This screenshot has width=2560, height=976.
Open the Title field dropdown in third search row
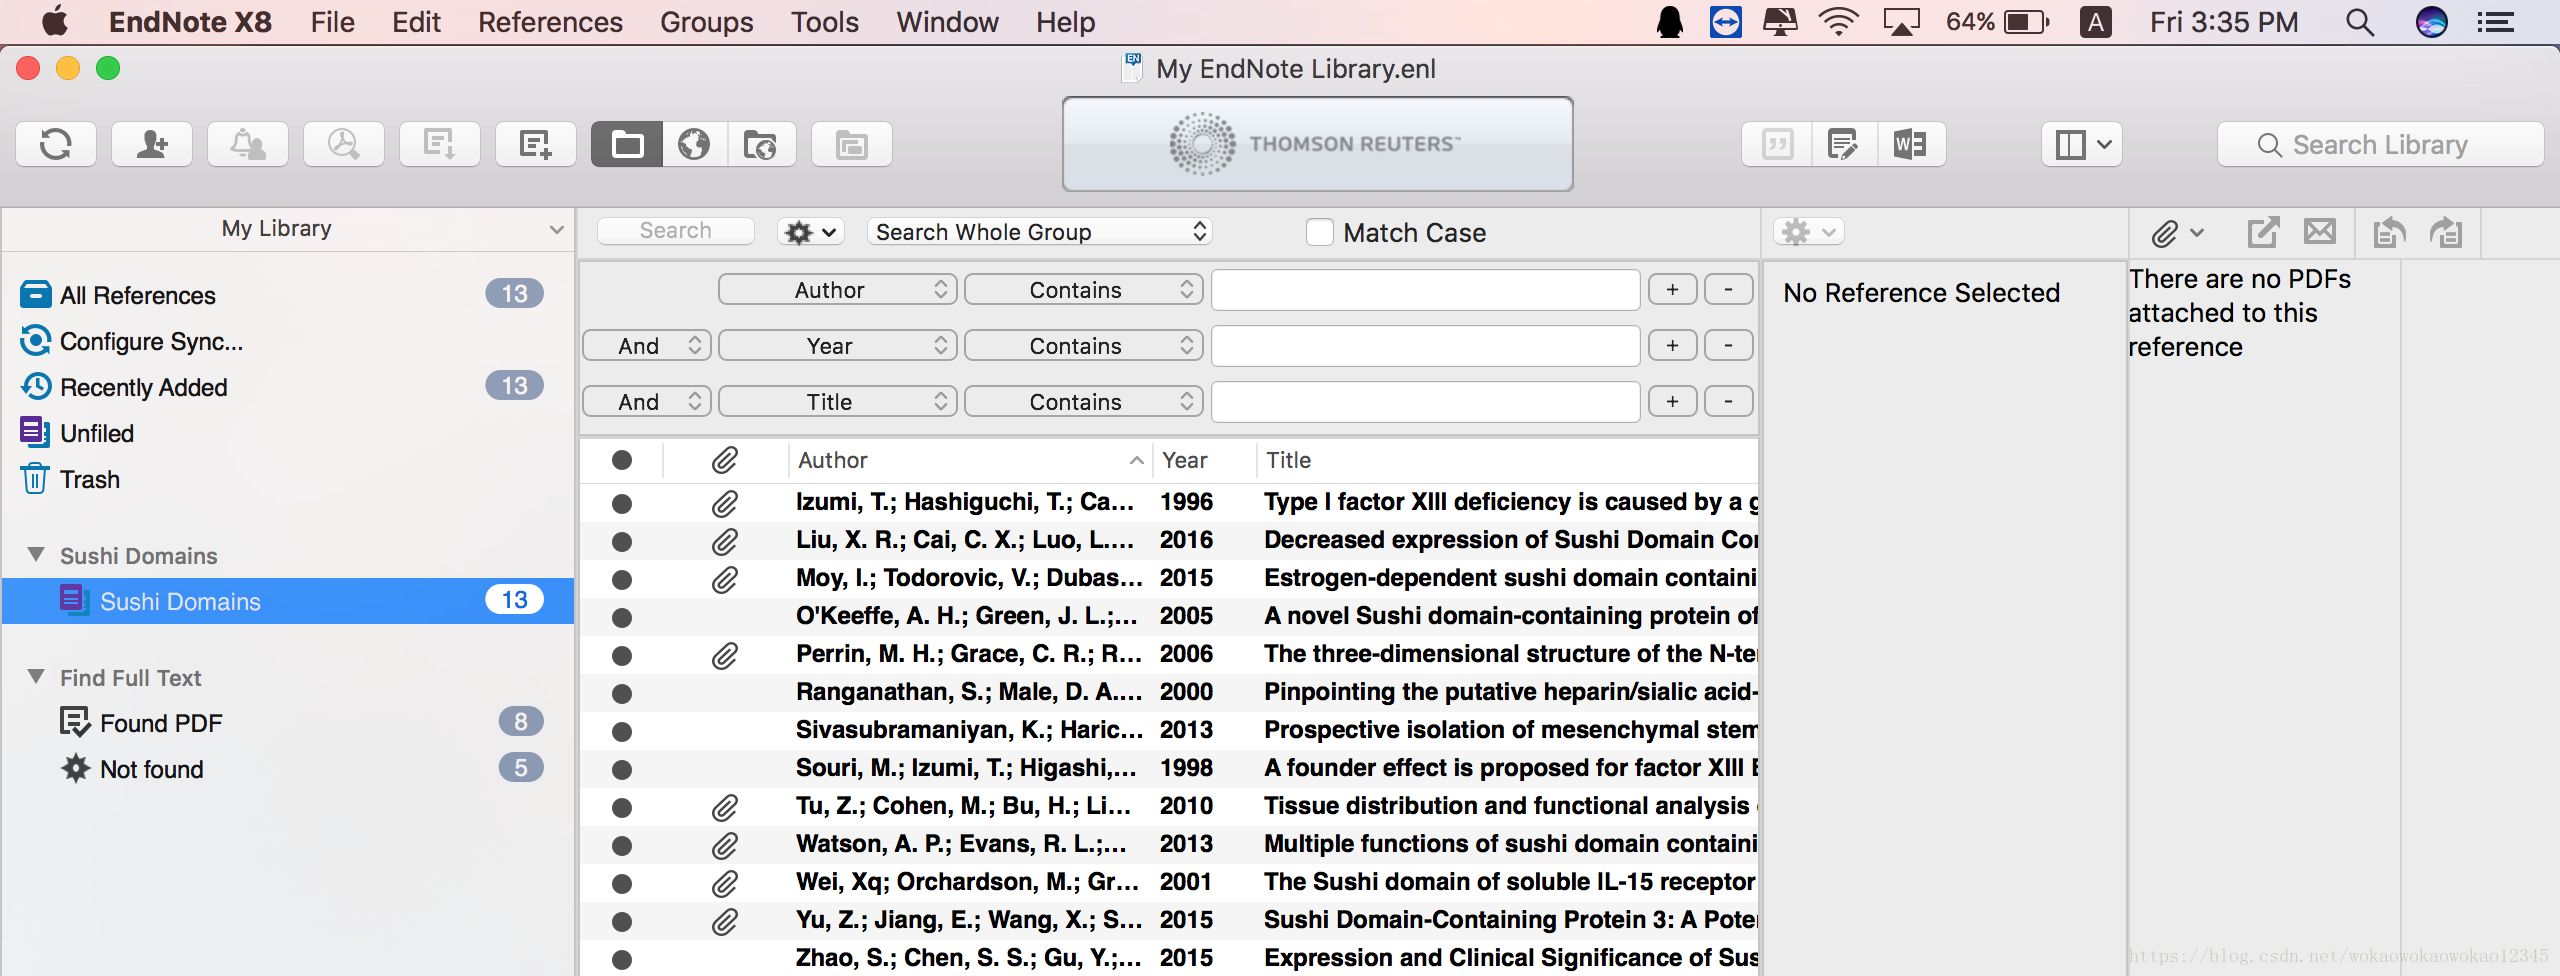(838, 402)
